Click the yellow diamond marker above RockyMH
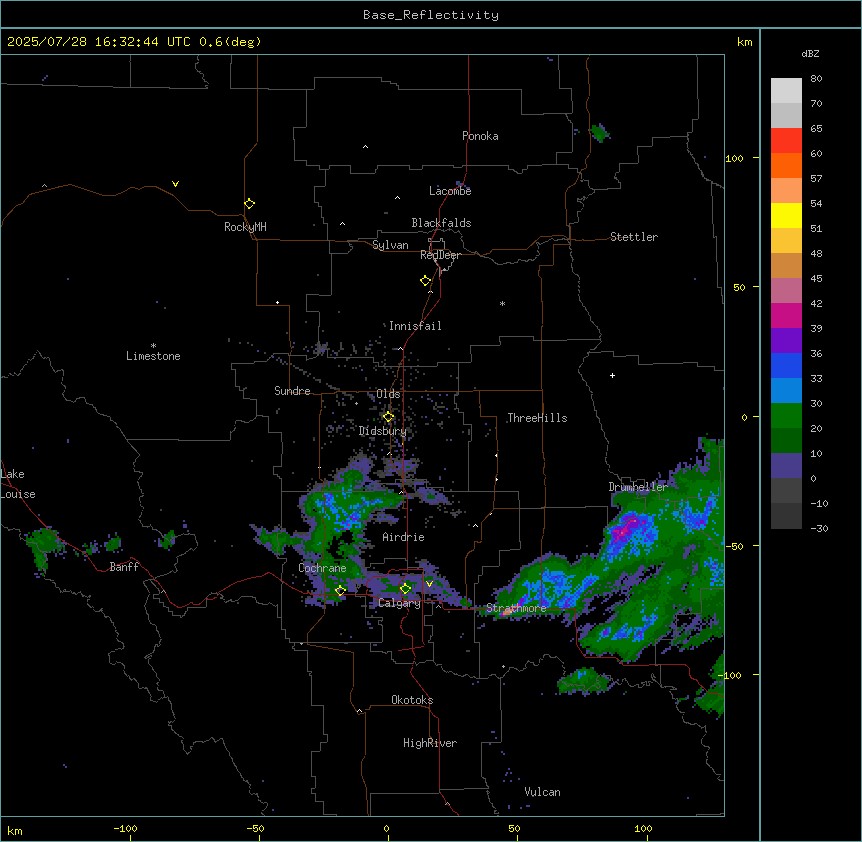862x842 pixels. pyautogui.click(x=249, y=204)
